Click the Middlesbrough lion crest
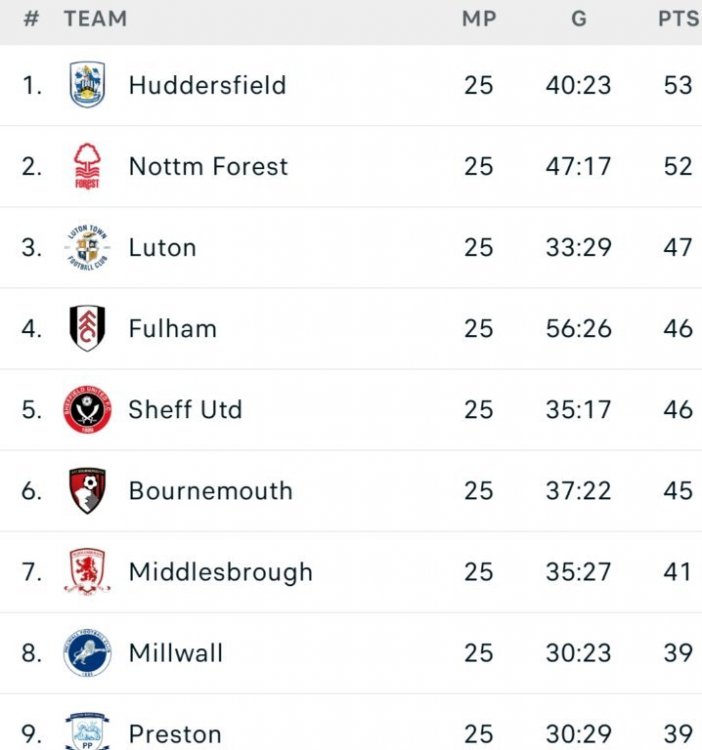Viewport: 702px width, 750px height. tap(87, 572)
